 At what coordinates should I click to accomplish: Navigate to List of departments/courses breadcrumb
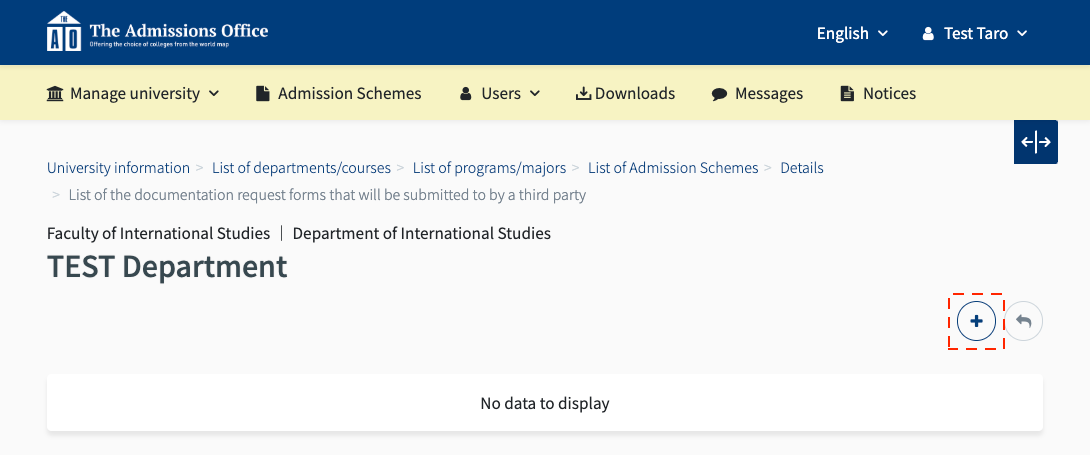tap(301, 168)
